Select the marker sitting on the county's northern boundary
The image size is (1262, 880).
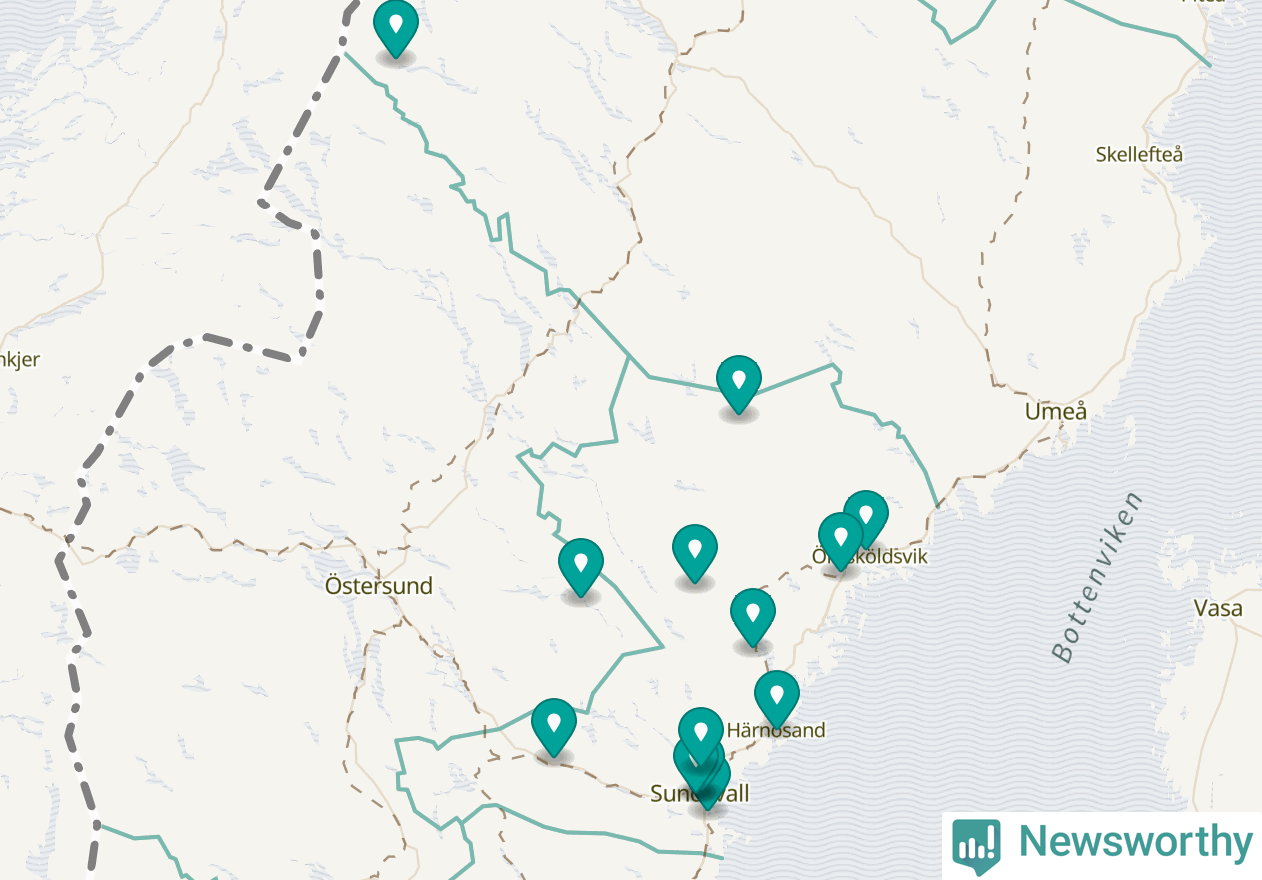[739, 384]
